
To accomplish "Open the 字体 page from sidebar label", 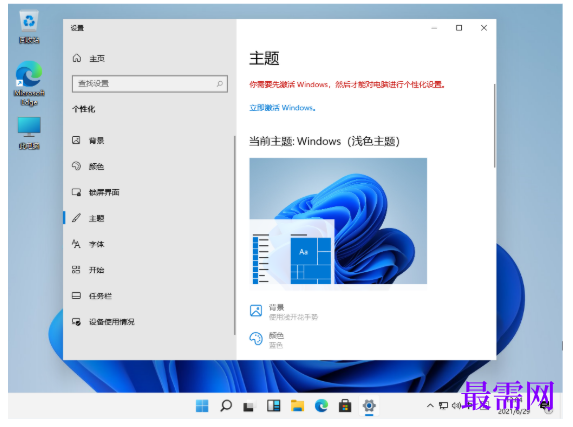I will [96, 244].
